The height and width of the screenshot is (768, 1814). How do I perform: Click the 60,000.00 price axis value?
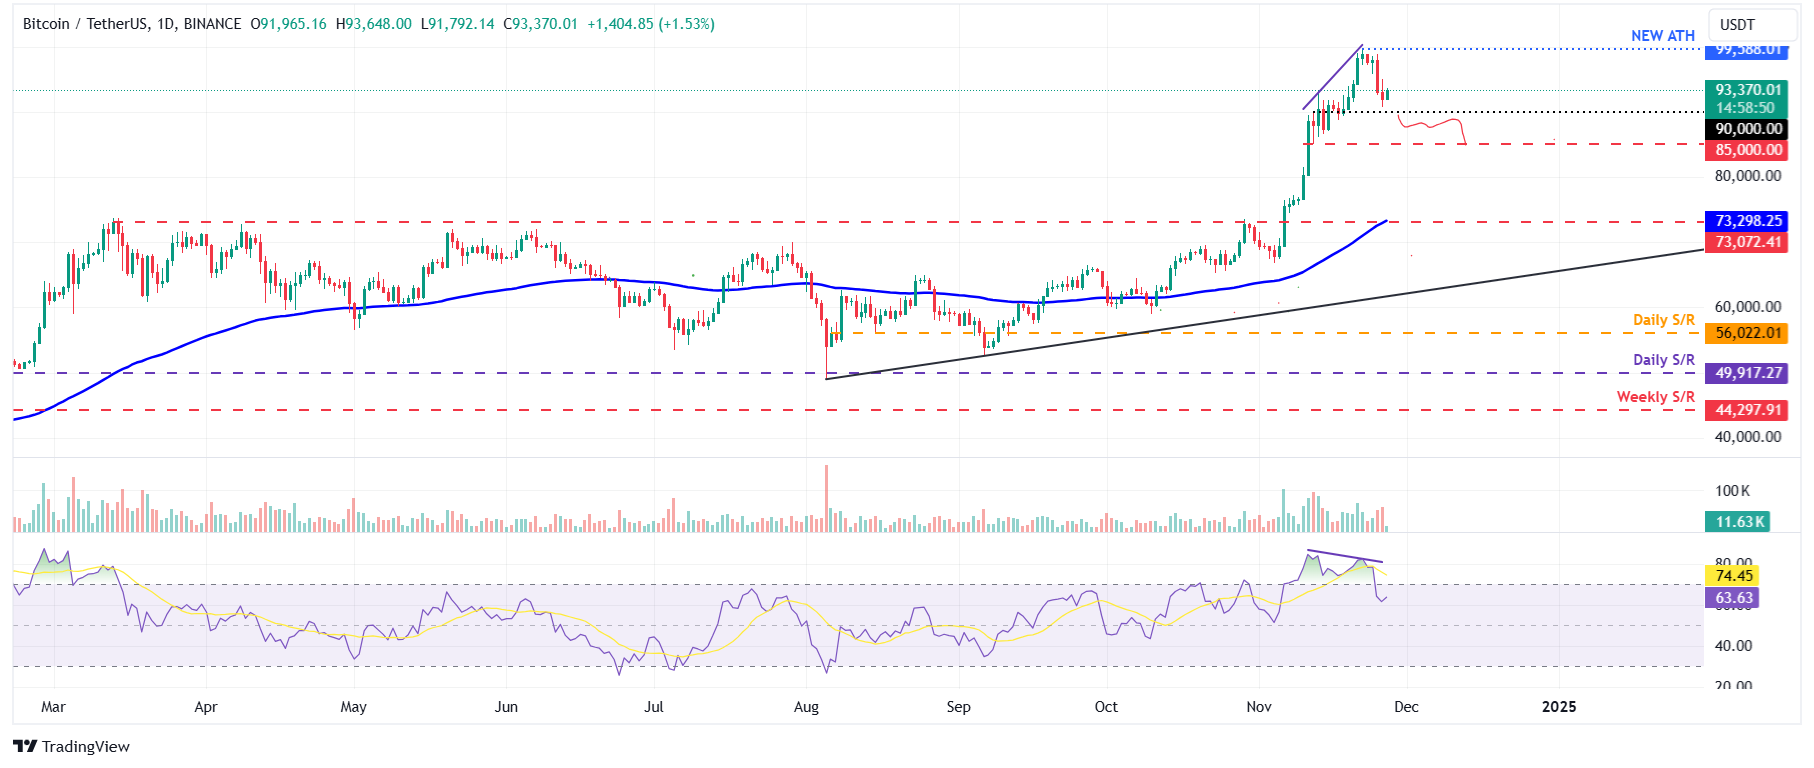pos(1747,307)
